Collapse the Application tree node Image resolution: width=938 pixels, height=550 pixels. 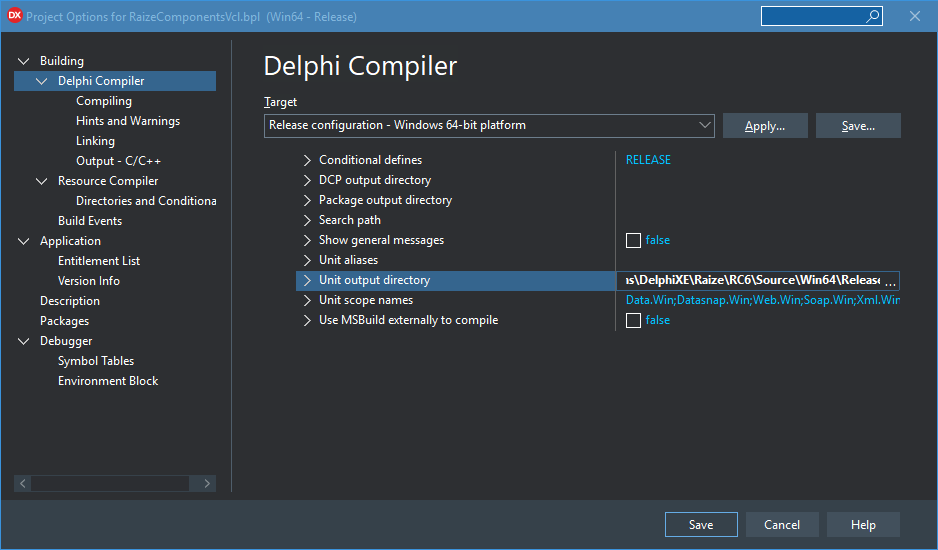pos(23,241)
